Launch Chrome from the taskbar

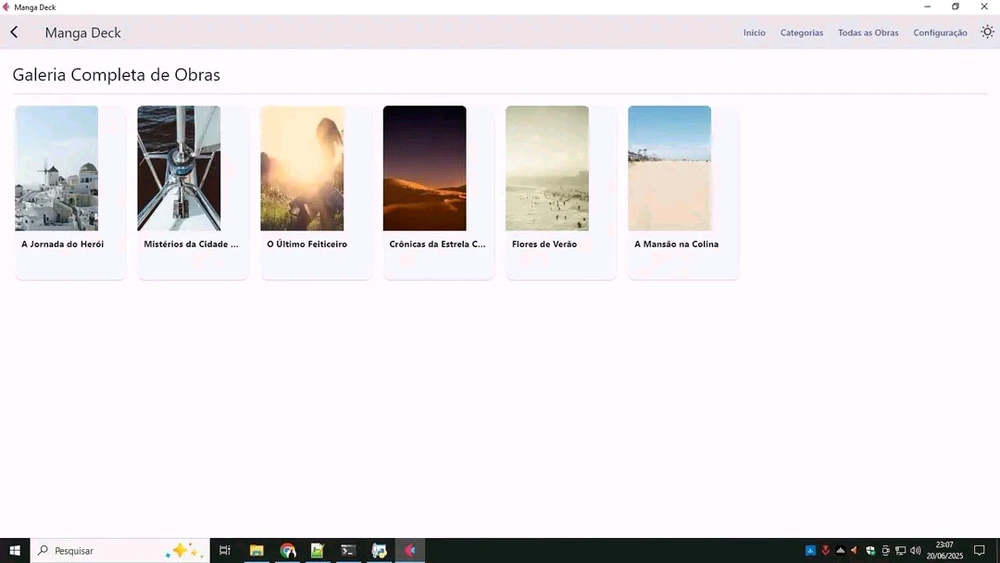[x=288, y=550]
